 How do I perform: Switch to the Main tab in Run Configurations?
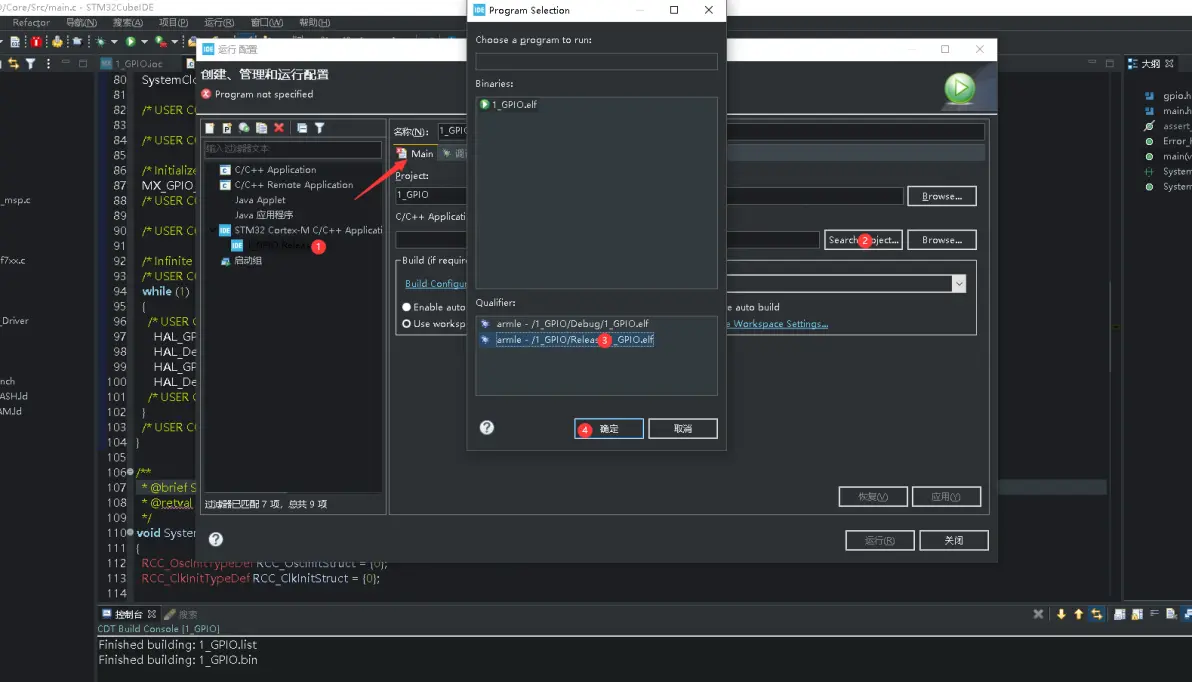click(415, 154)
